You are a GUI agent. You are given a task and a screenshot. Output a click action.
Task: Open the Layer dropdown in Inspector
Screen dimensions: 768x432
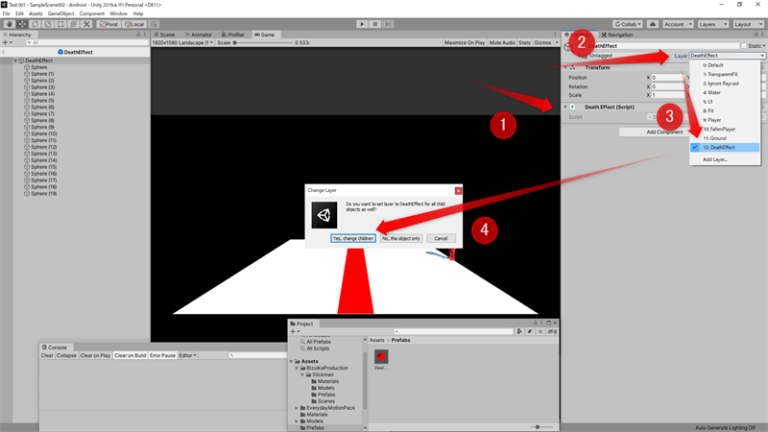727,56
